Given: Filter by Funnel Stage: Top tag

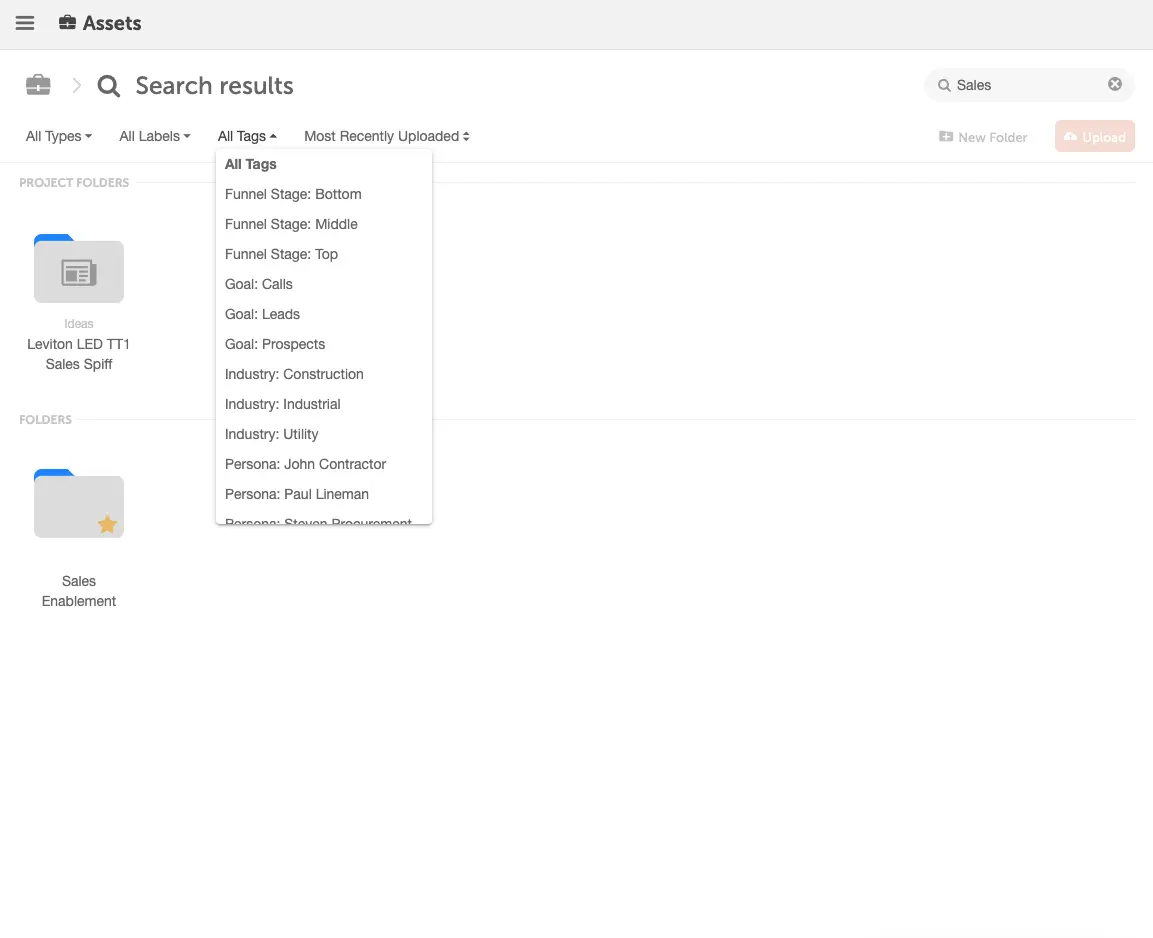Looking at the screenshot, I should (324, 254).
